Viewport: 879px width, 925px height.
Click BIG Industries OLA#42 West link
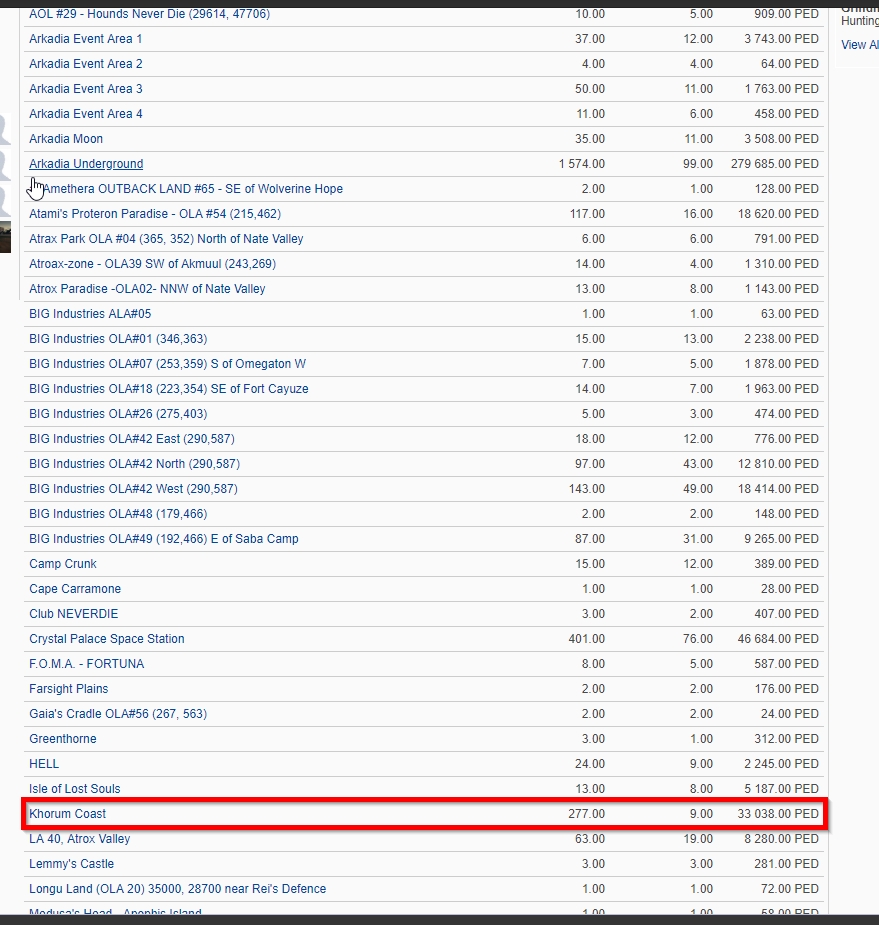tap(133, 489)
